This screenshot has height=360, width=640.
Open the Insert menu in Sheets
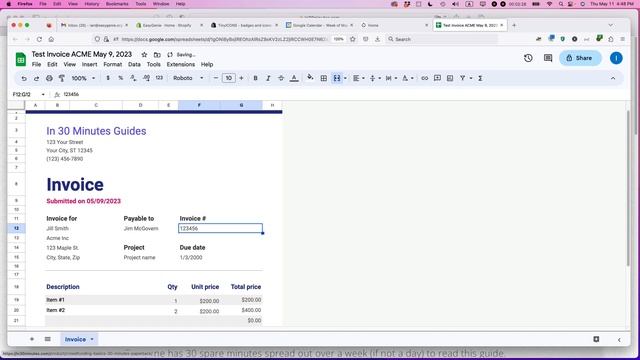tap(89, 64)
